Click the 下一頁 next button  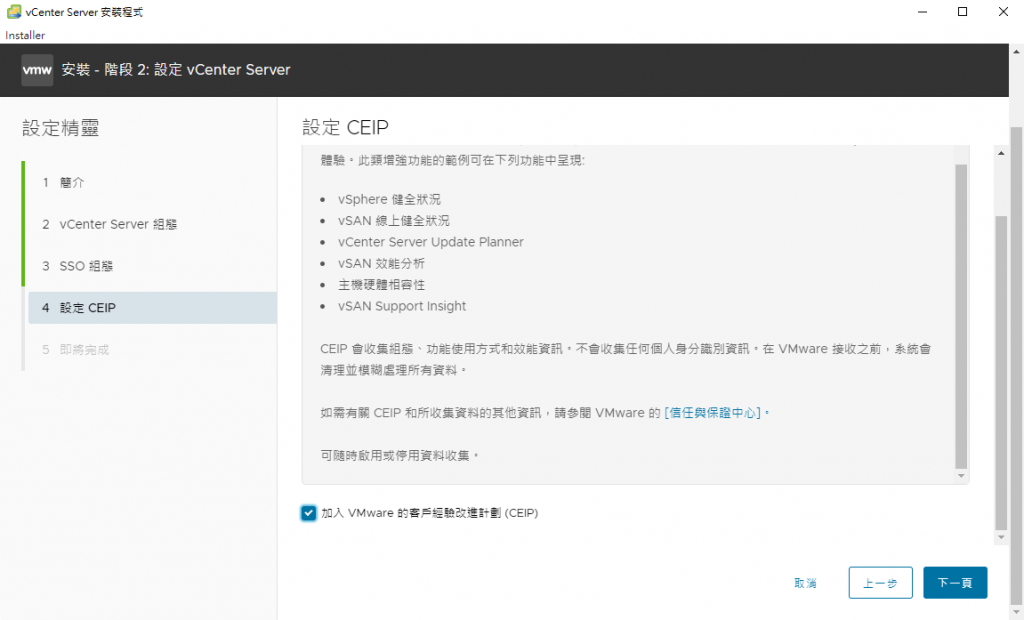click(x=955, y=583)
